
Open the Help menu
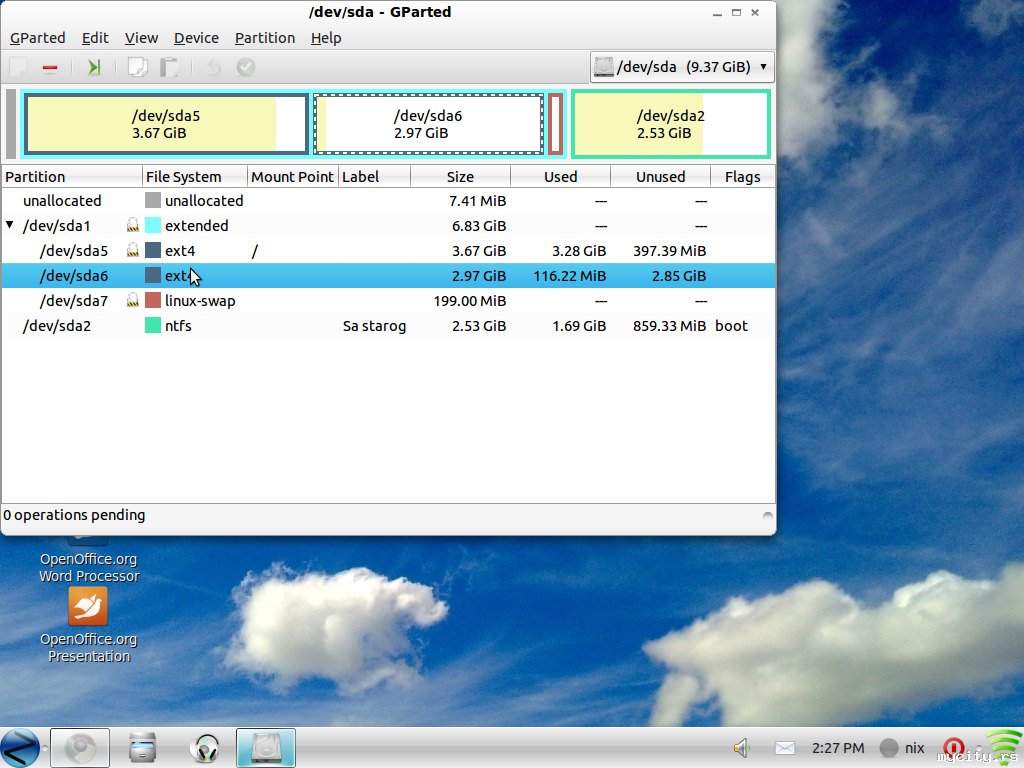326,38
